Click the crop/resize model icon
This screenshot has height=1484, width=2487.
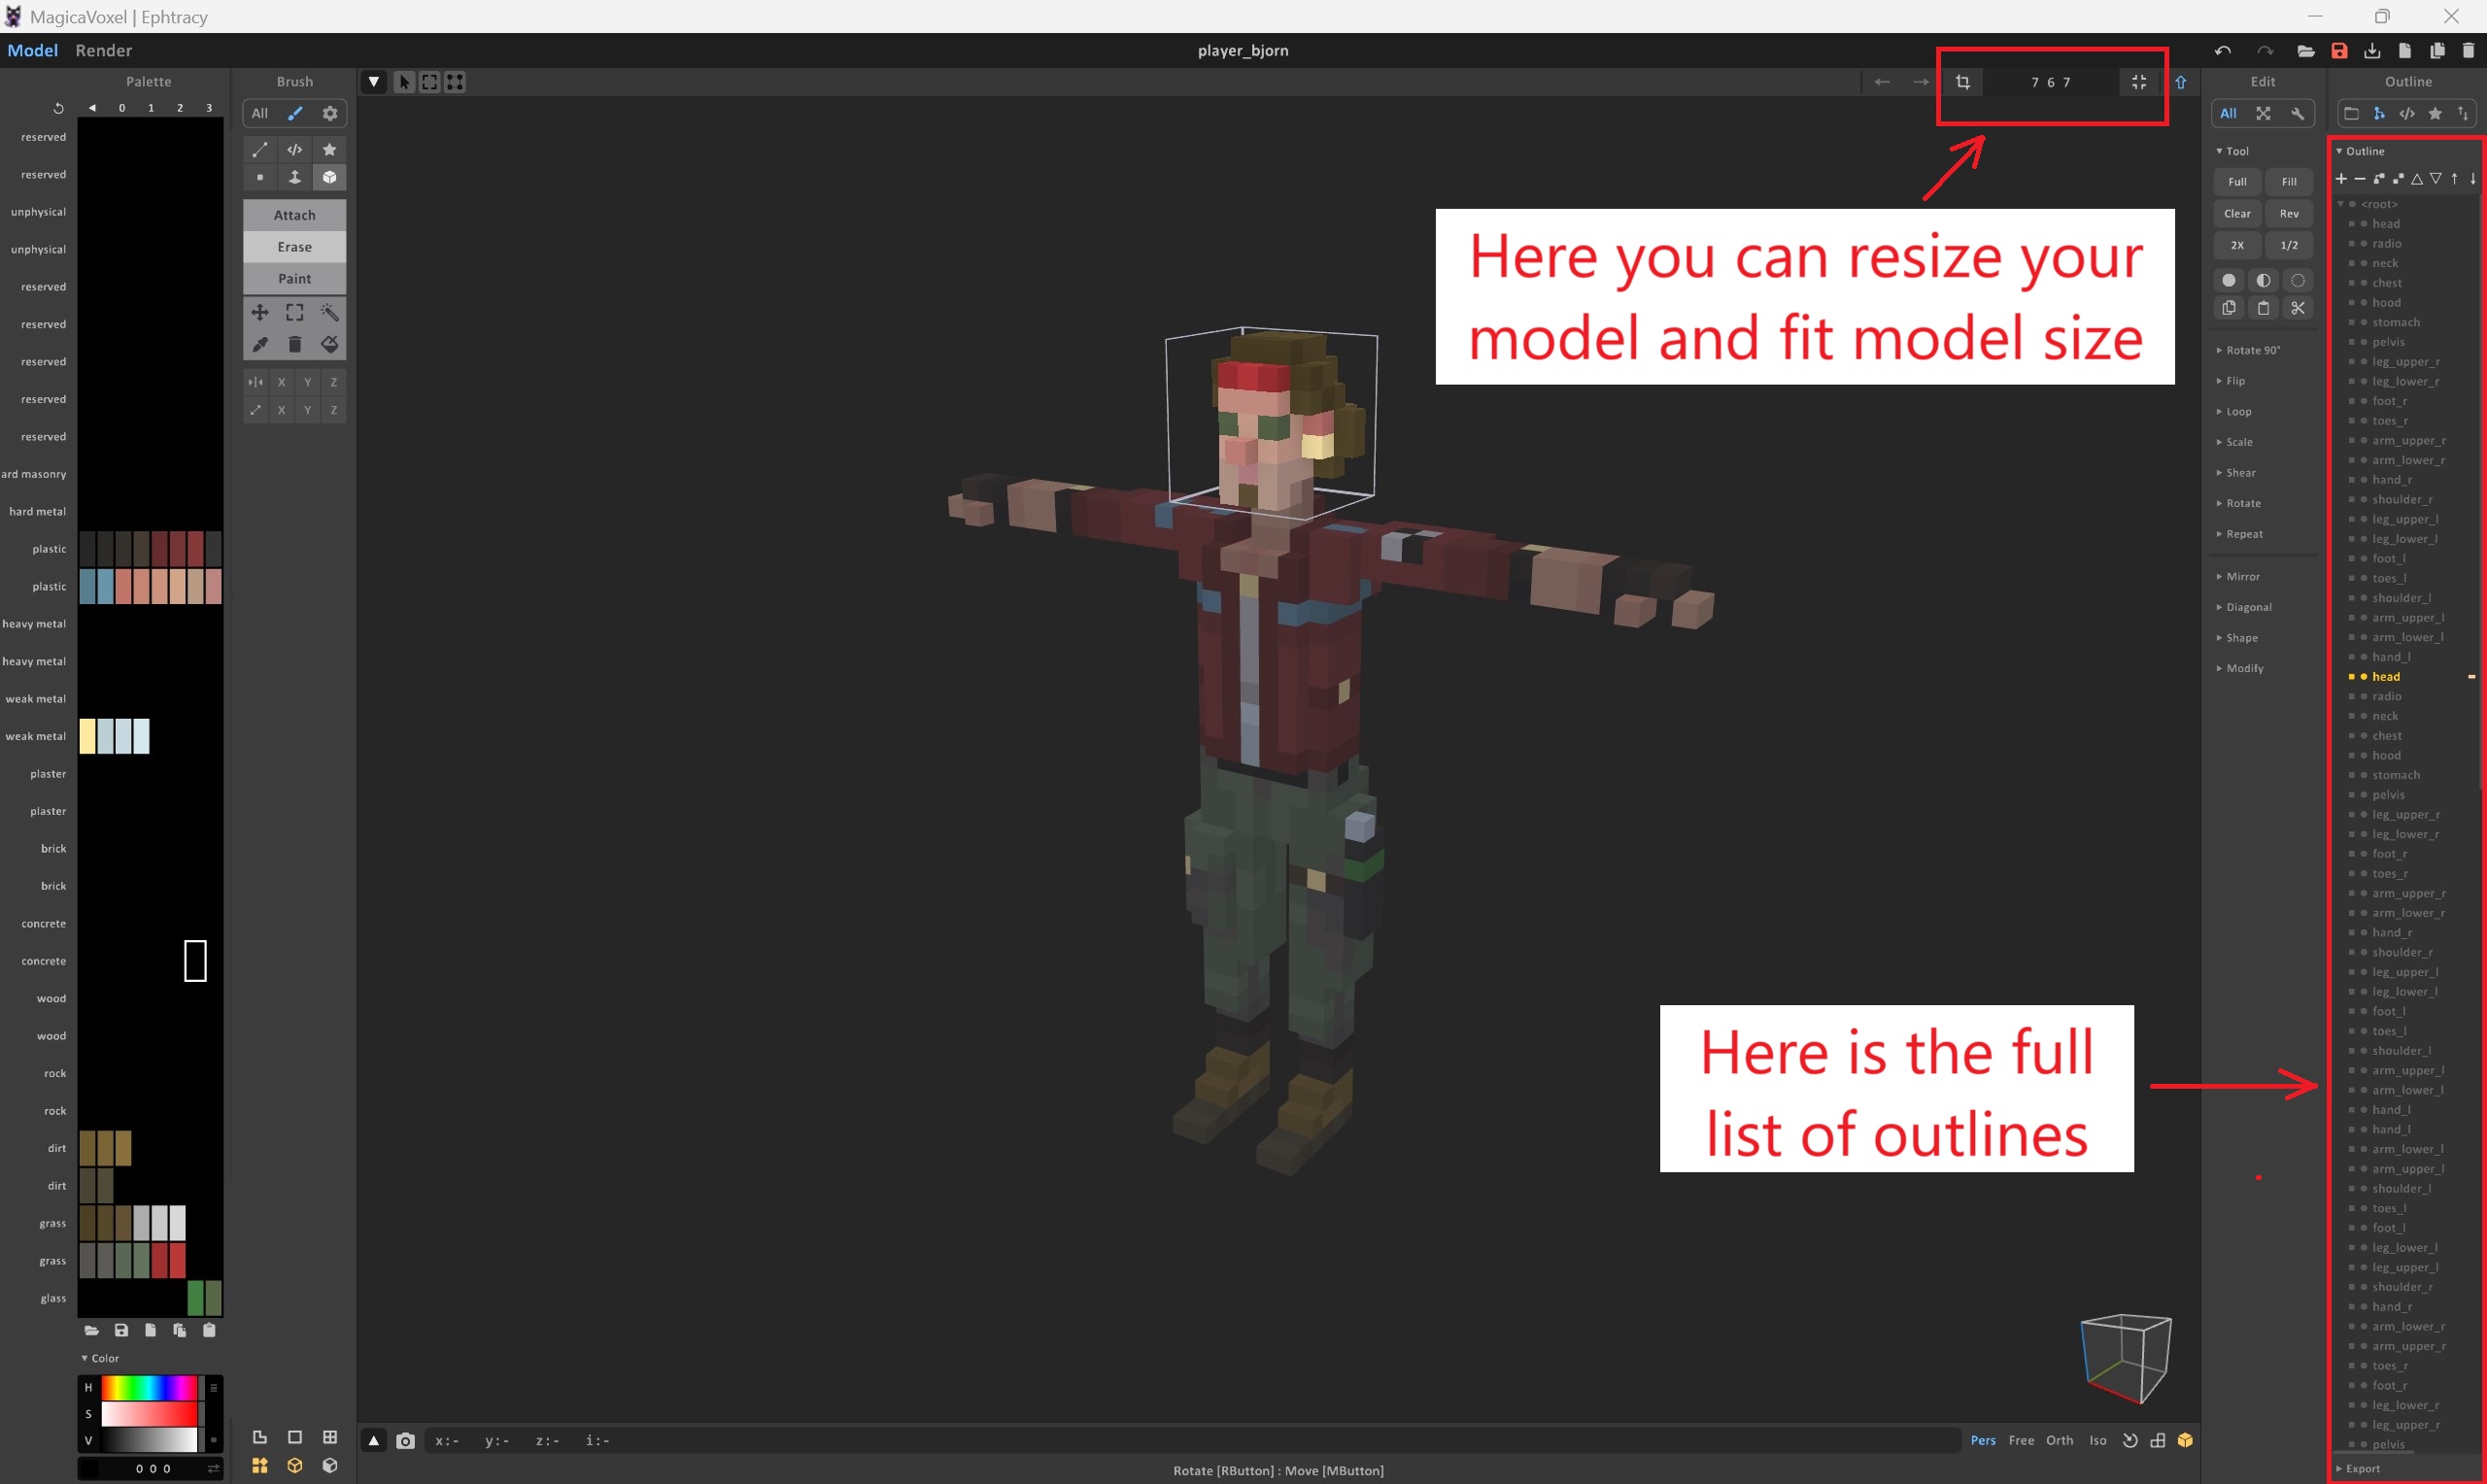click(x=1962, y=82)
